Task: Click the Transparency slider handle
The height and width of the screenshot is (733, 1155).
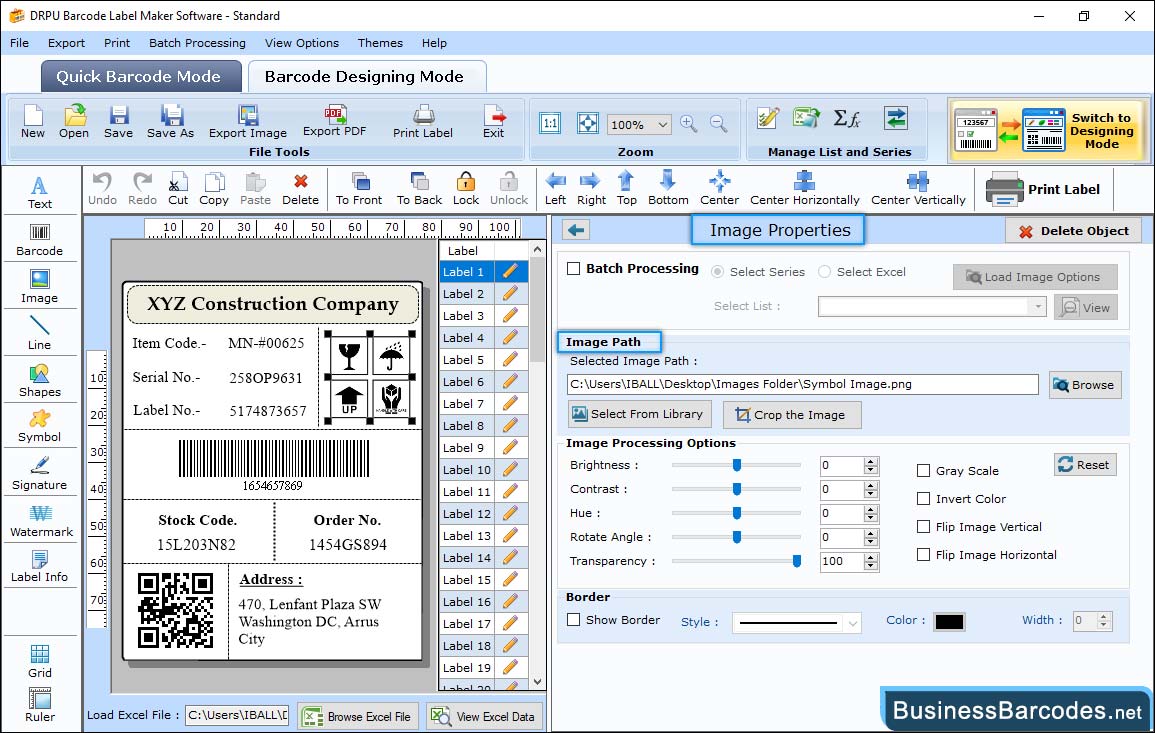Action: click(x=796, y=561)
